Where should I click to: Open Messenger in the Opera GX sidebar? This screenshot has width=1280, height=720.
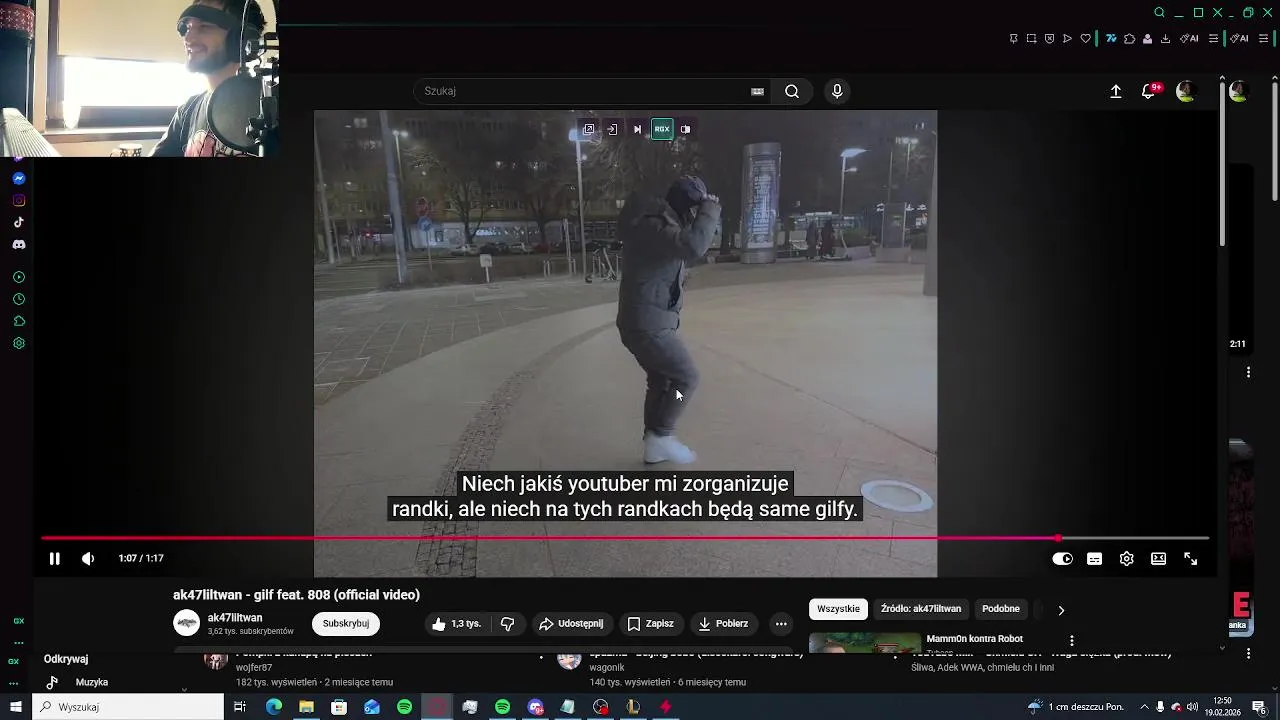click(18, 178)
